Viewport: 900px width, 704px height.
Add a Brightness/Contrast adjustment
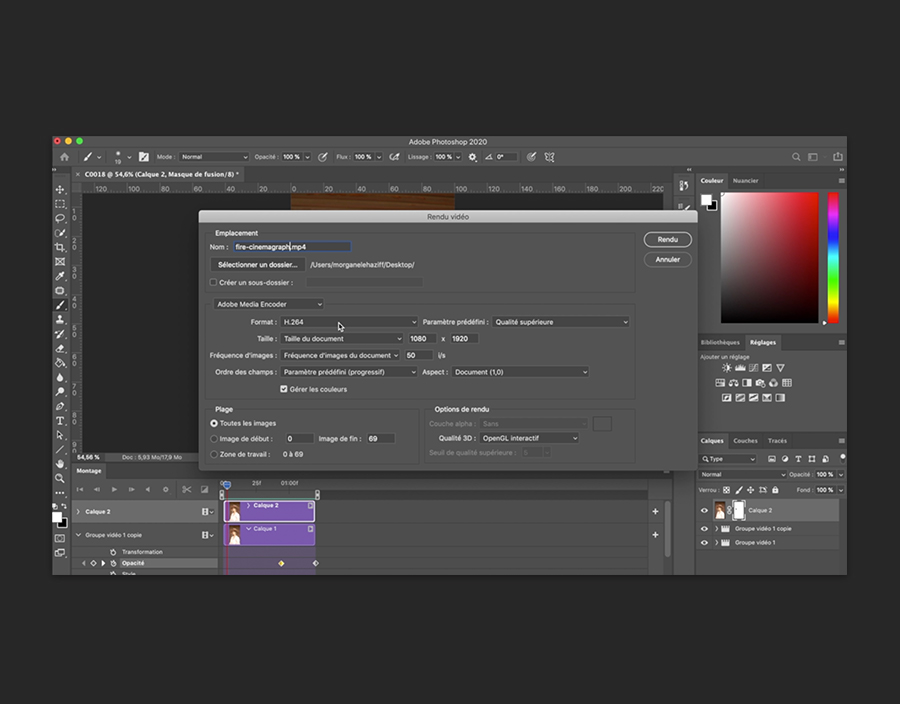click(x=727, y=368)
